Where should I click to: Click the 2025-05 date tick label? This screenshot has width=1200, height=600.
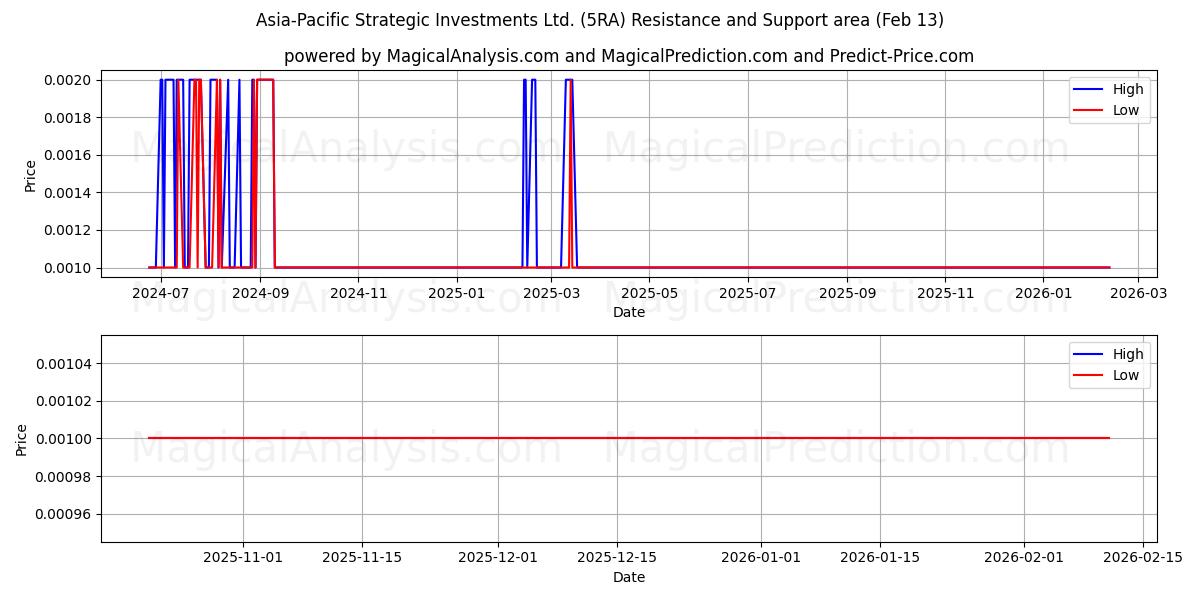[x=649, y=294]
